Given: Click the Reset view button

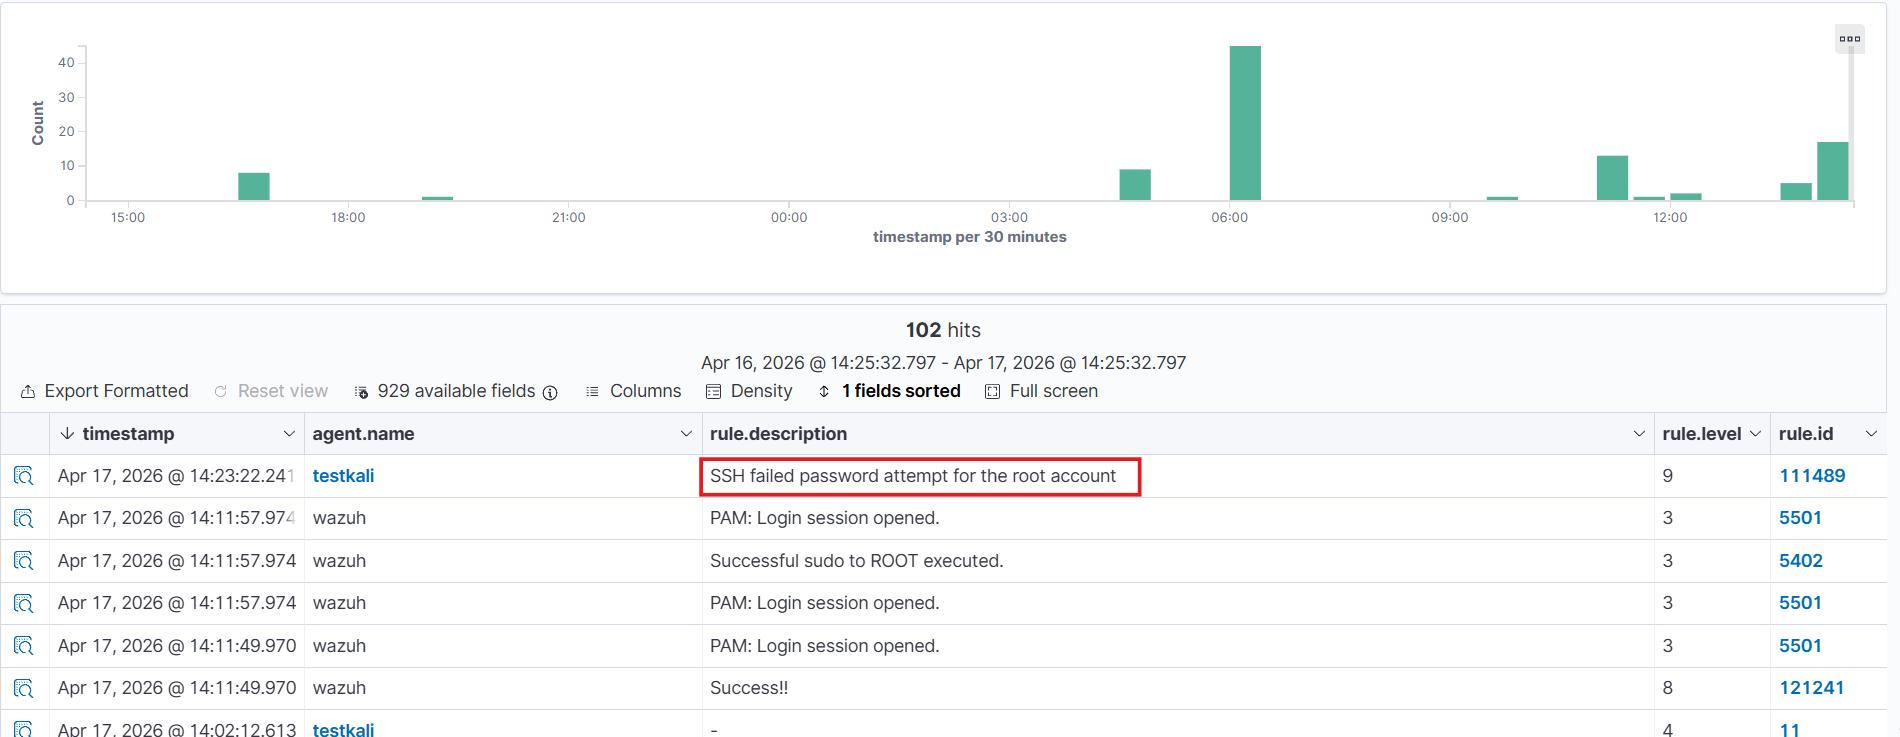Looking at the screenshot, I should [x=271, y=391].
